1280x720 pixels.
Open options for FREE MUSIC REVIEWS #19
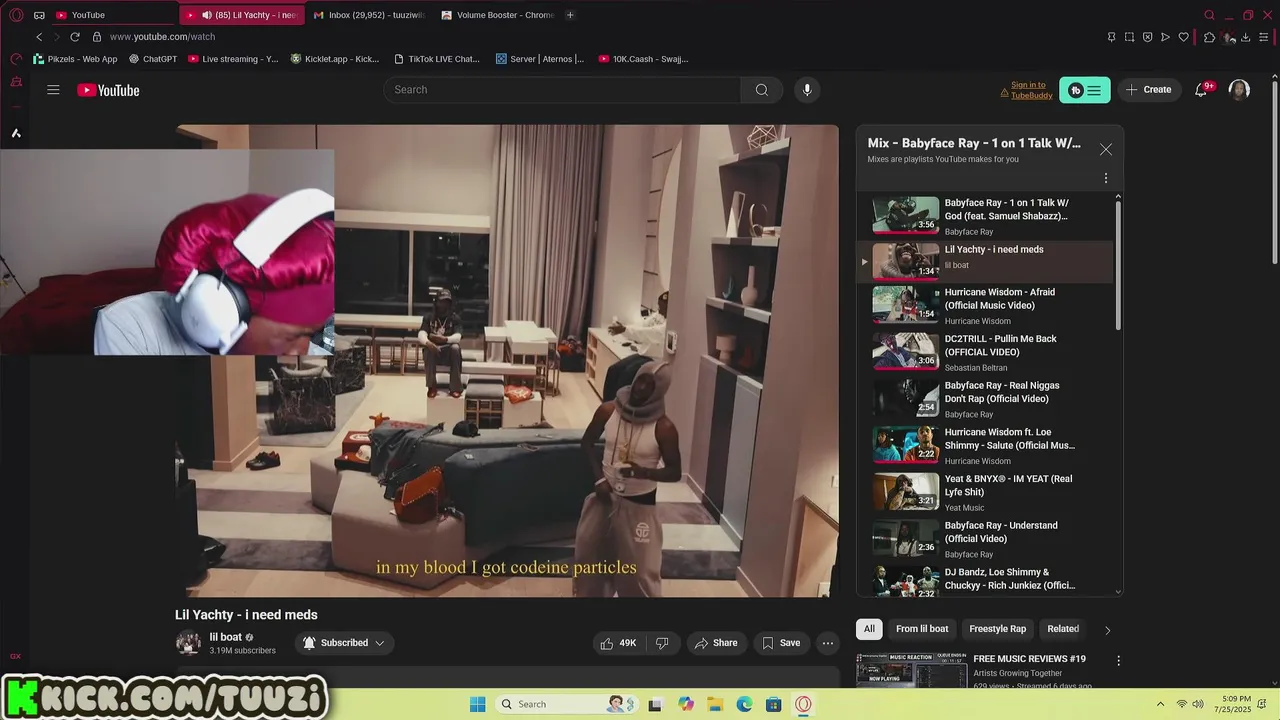(x=1118, y=661)
